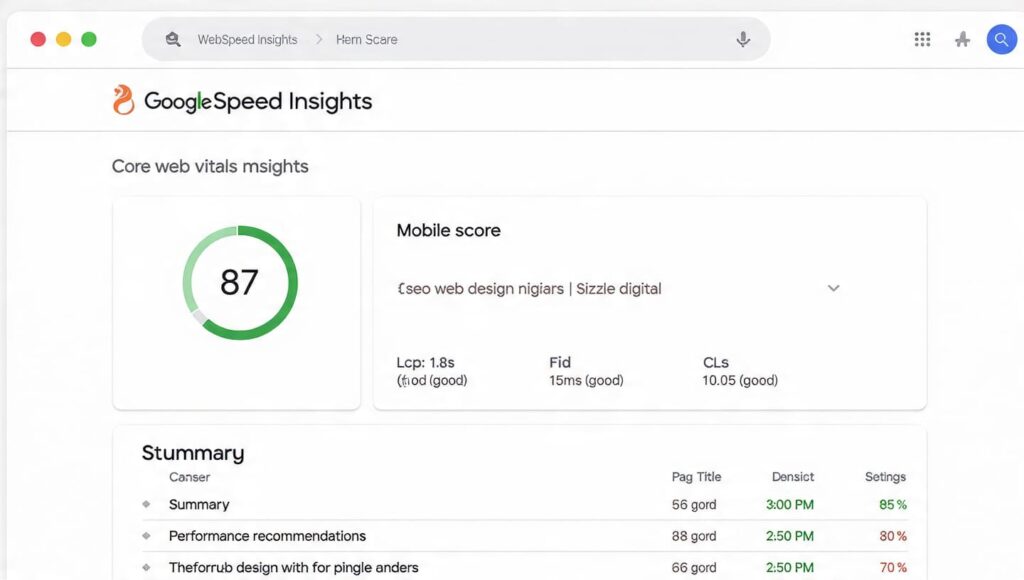Expand the Sizzle digital site dropdown

833,288
